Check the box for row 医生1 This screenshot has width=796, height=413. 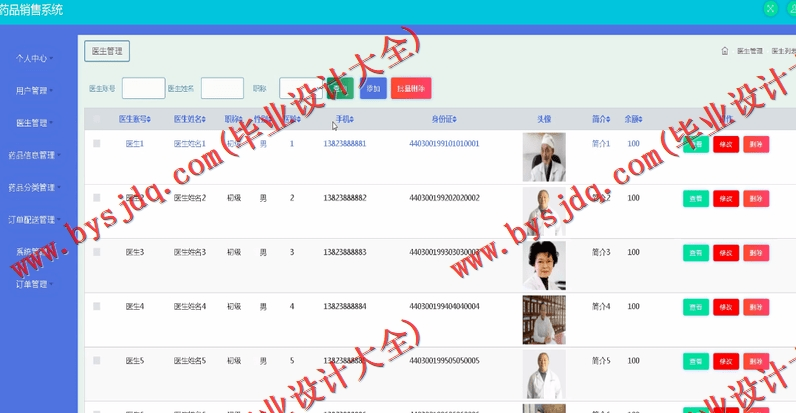click(x=96, y=144)
